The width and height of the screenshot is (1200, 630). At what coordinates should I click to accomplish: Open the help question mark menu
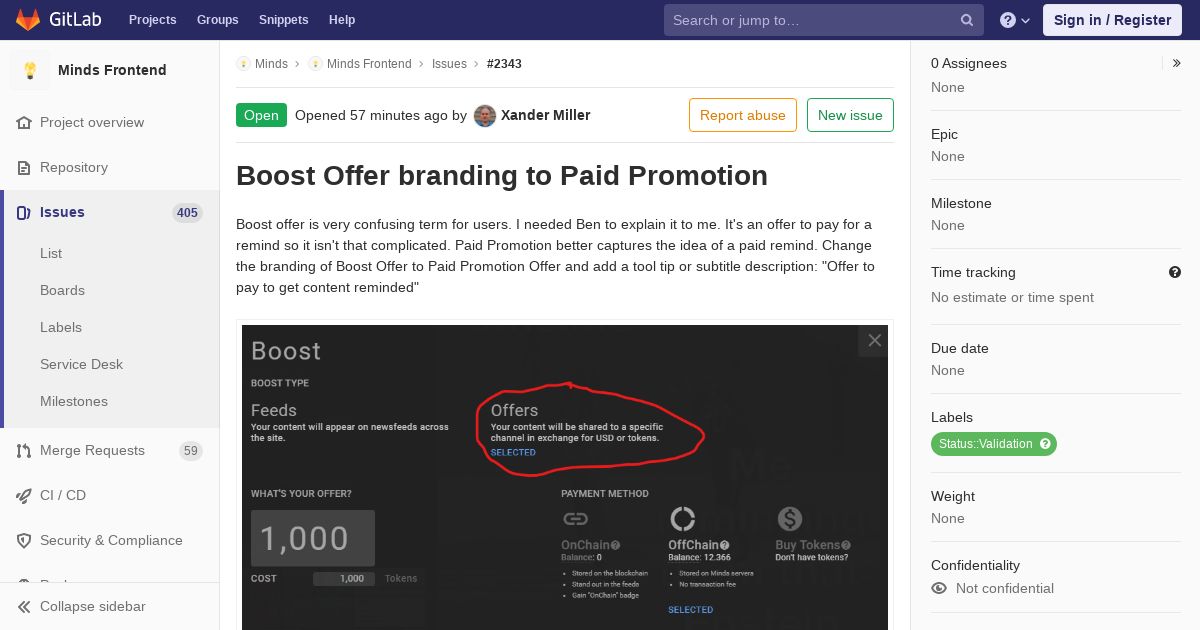(1015, 20)
